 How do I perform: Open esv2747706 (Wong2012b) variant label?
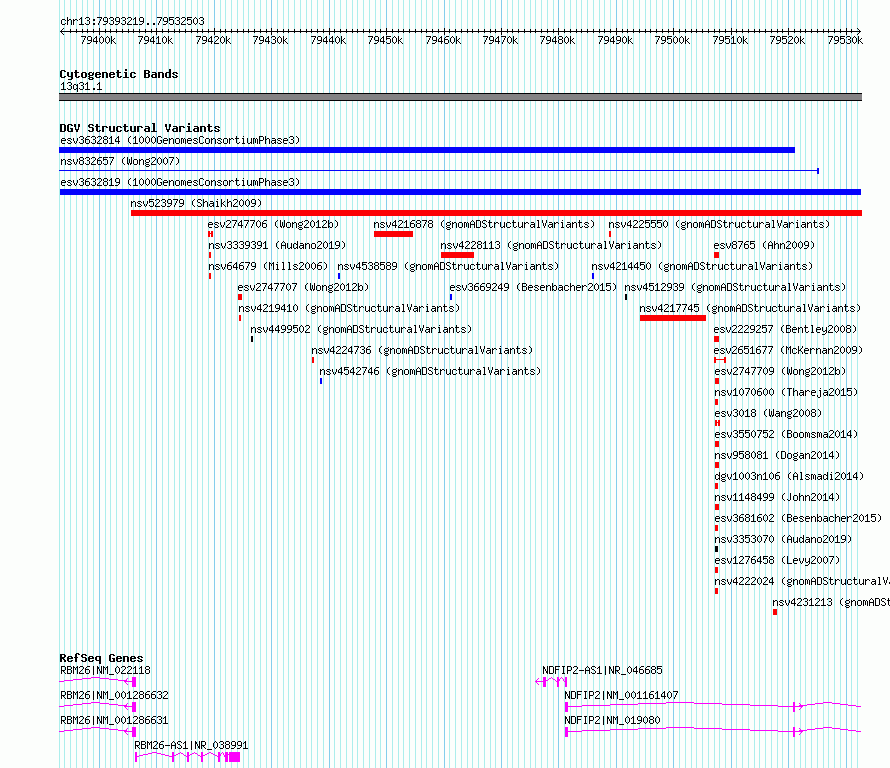(x=273, y=224)
